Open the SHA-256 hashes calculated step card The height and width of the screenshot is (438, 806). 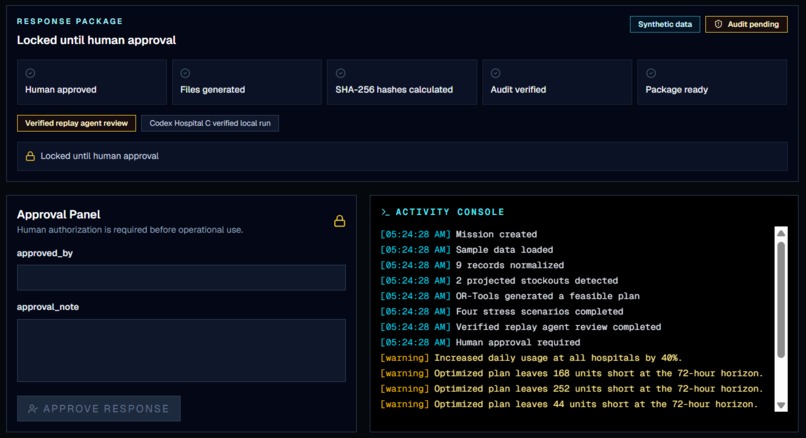[x=402, y=82]
